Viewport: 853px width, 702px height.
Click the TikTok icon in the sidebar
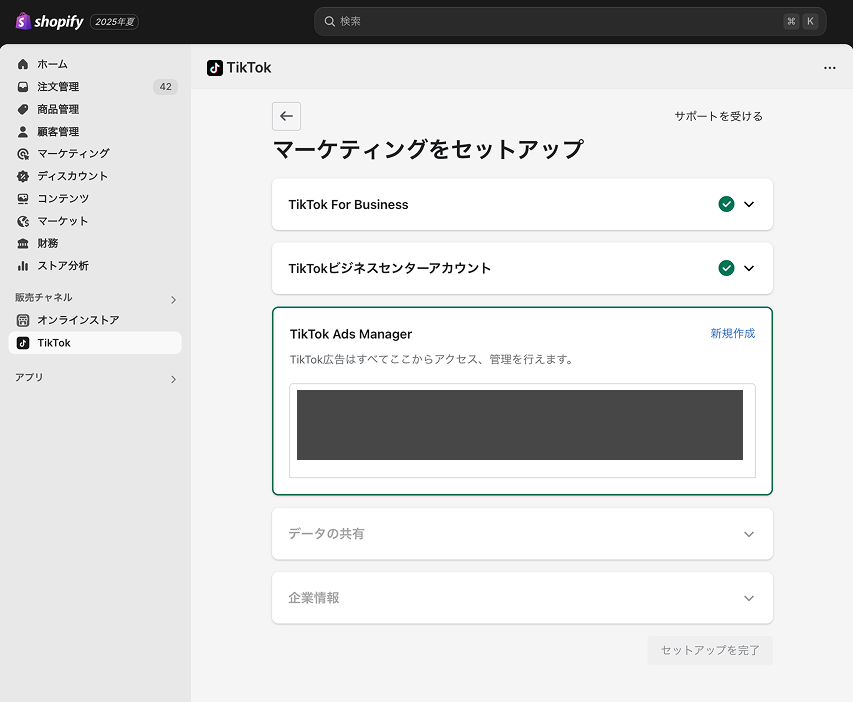click(23, 343)
